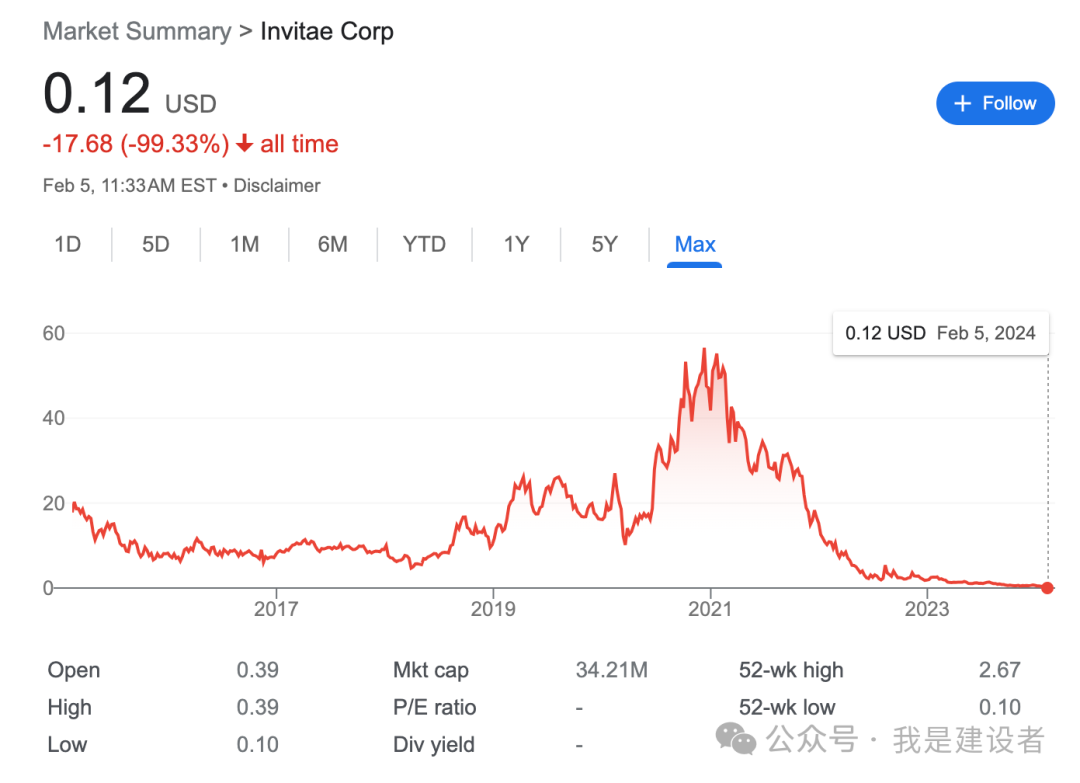Select the 5D time range tab
The image size is (1080, 783).
pos(155,244)
